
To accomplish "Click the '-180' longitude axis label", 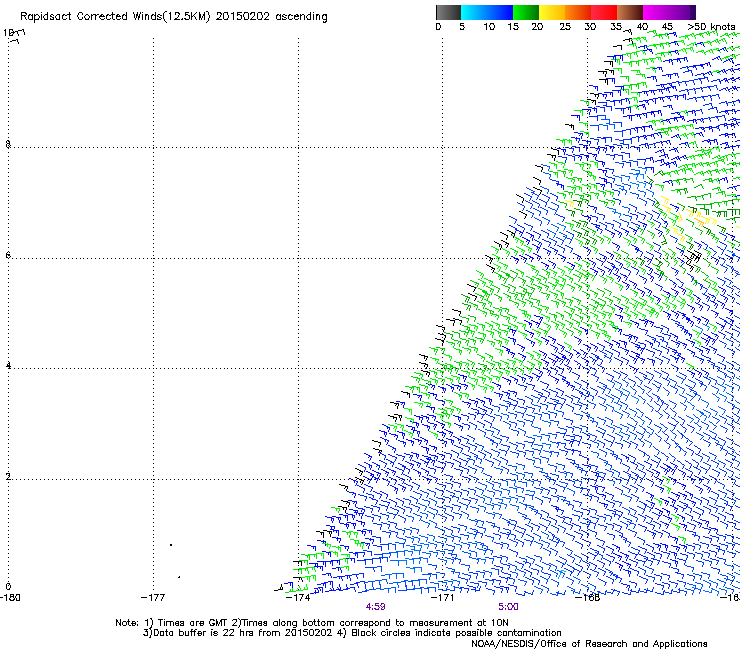I will 10,598.
